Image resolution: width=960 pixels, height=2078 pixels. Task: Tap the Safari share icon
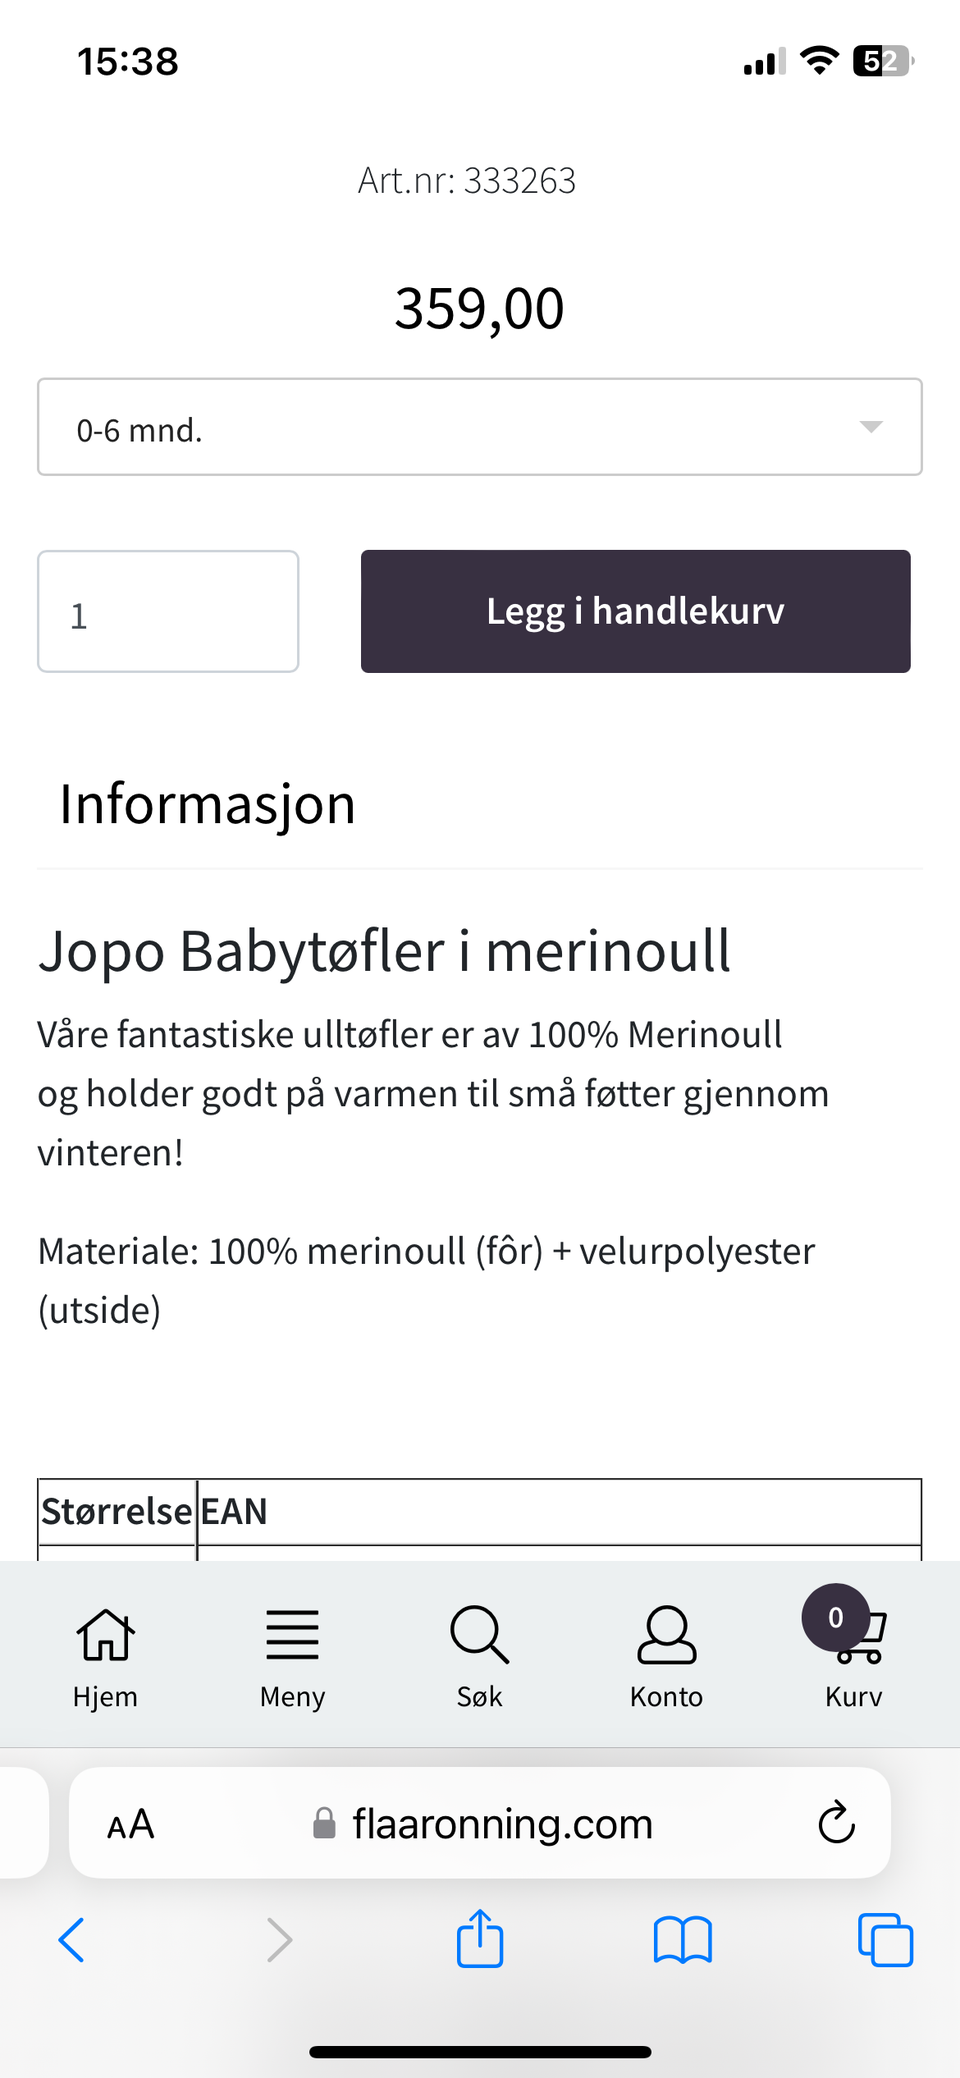(480, 1940)
